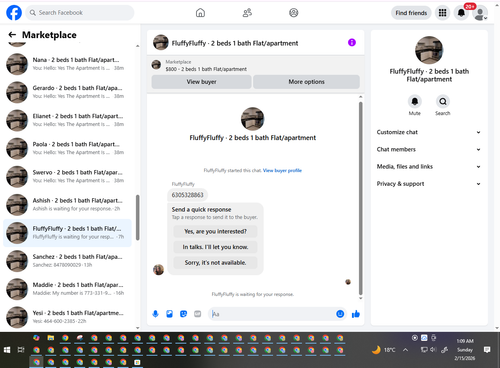This screenshot has height=368, width=500.
Task: Mute the conversation with bell icon
Action: pos(415,101)
